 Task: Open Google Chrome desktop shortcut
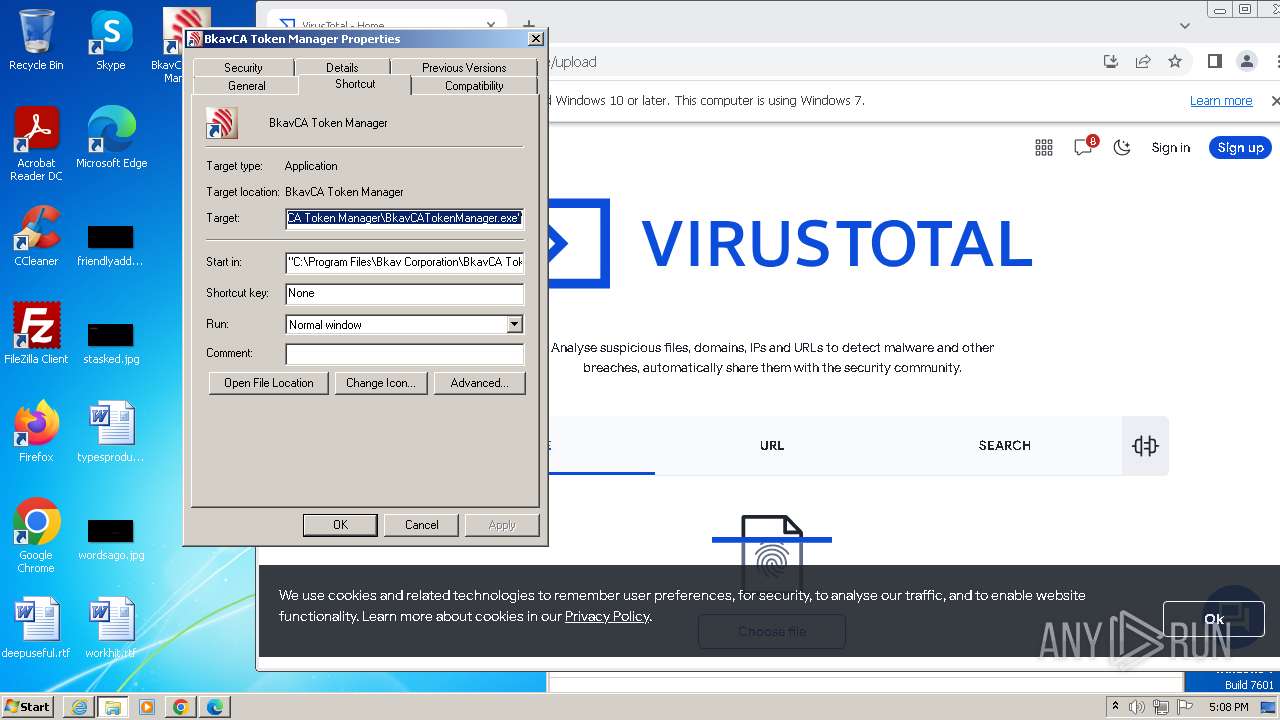[x=36, y=535]
